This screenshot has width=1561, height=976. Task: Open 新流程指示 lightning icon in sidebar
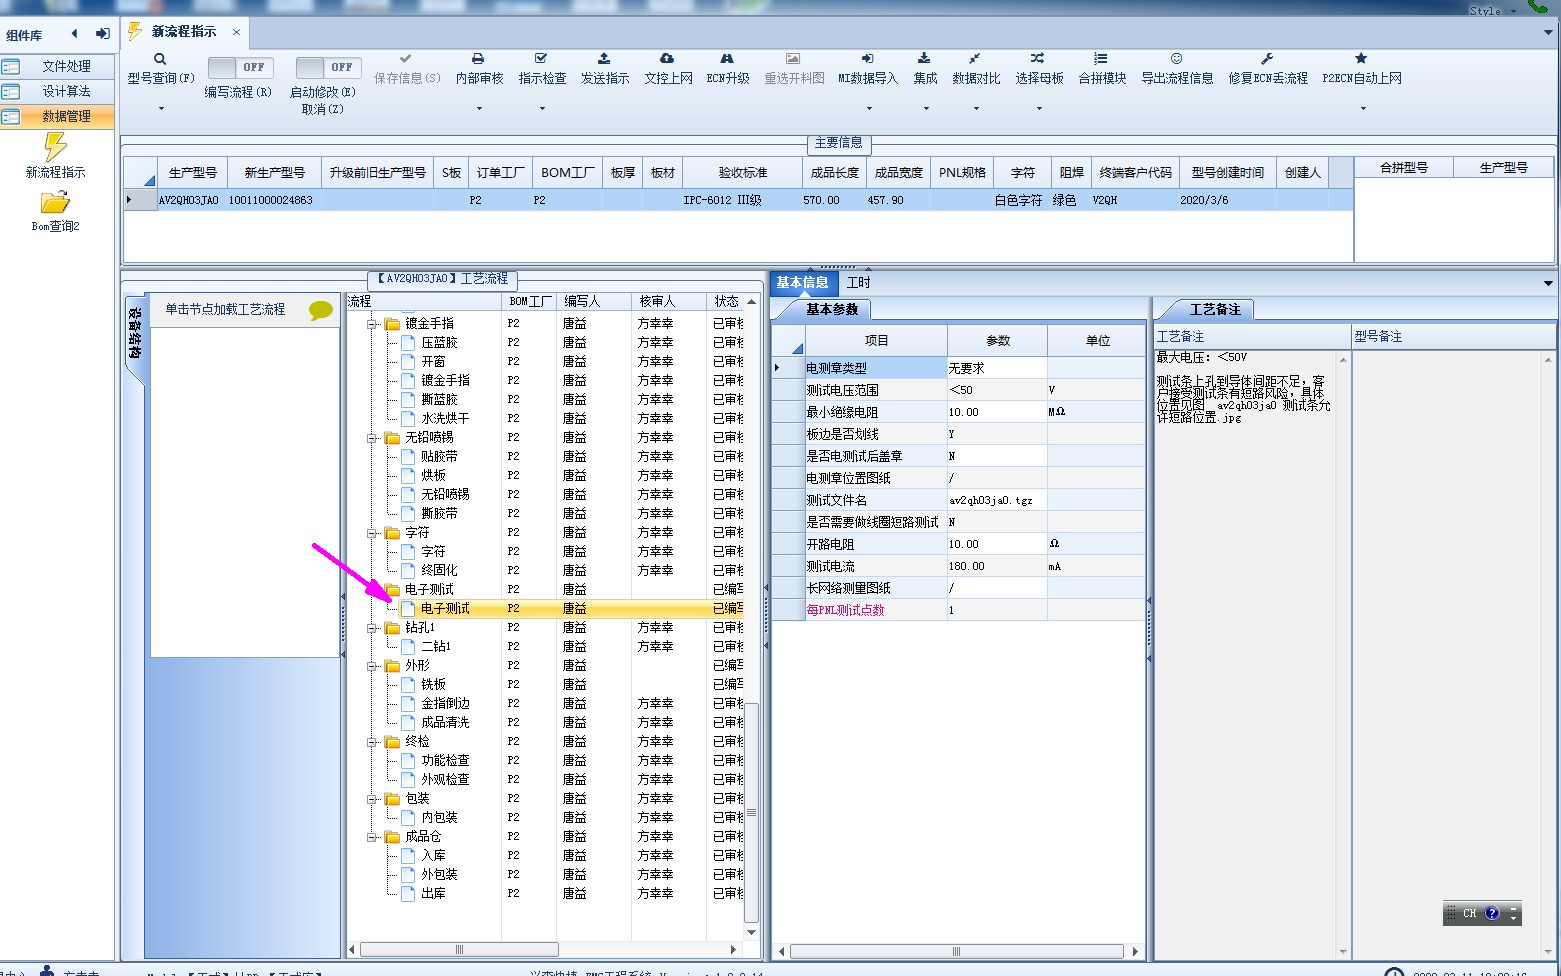56,148
